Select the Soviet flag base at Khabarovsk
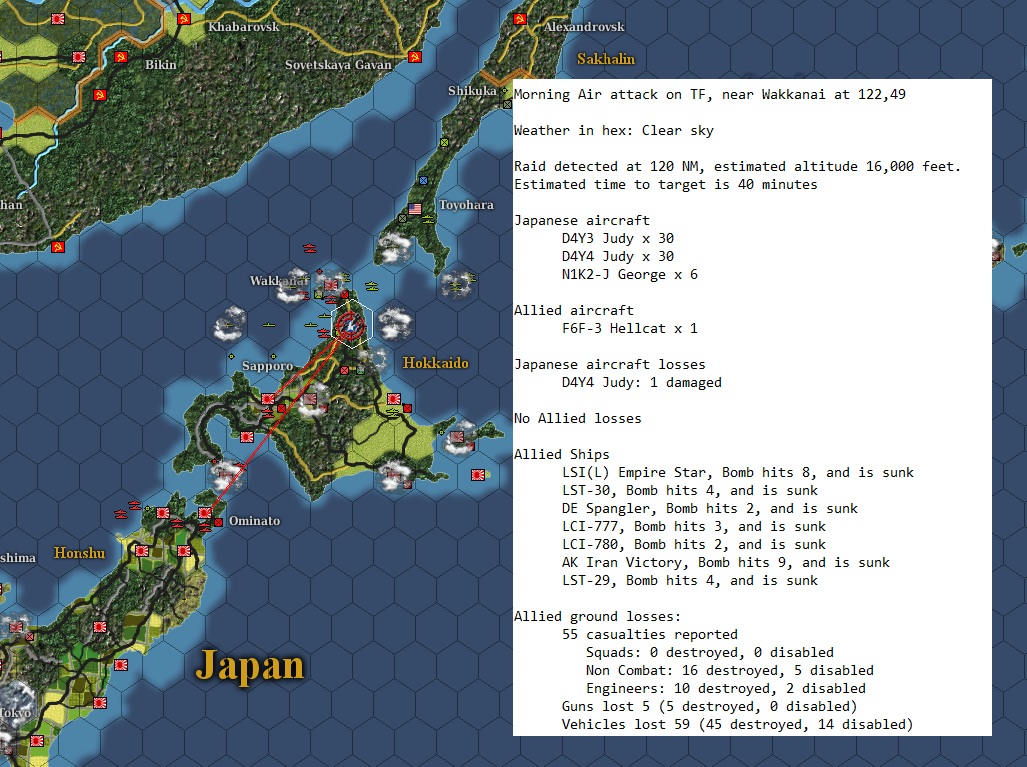Viewport: 1027px width, 767px height. 184,19
